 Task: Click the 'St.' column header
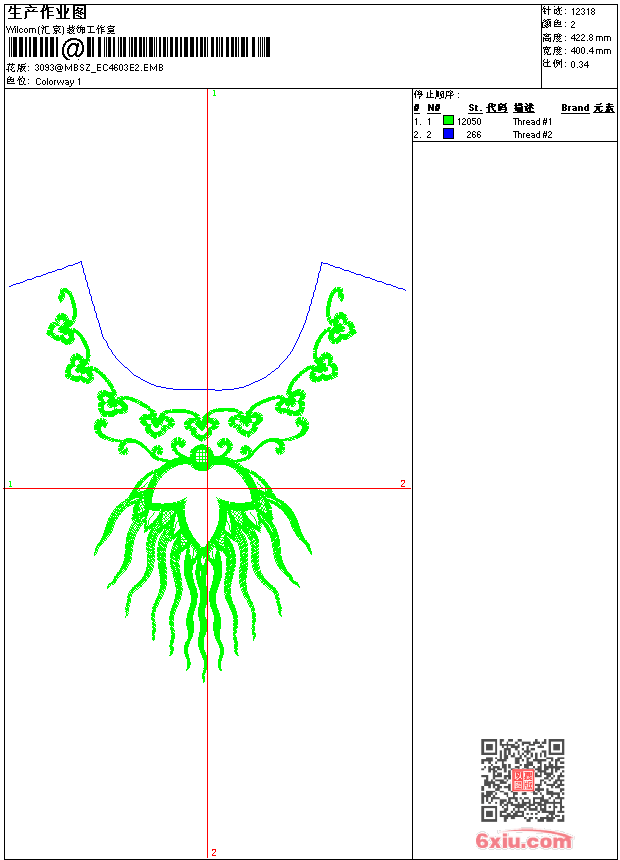pos(475,108)
